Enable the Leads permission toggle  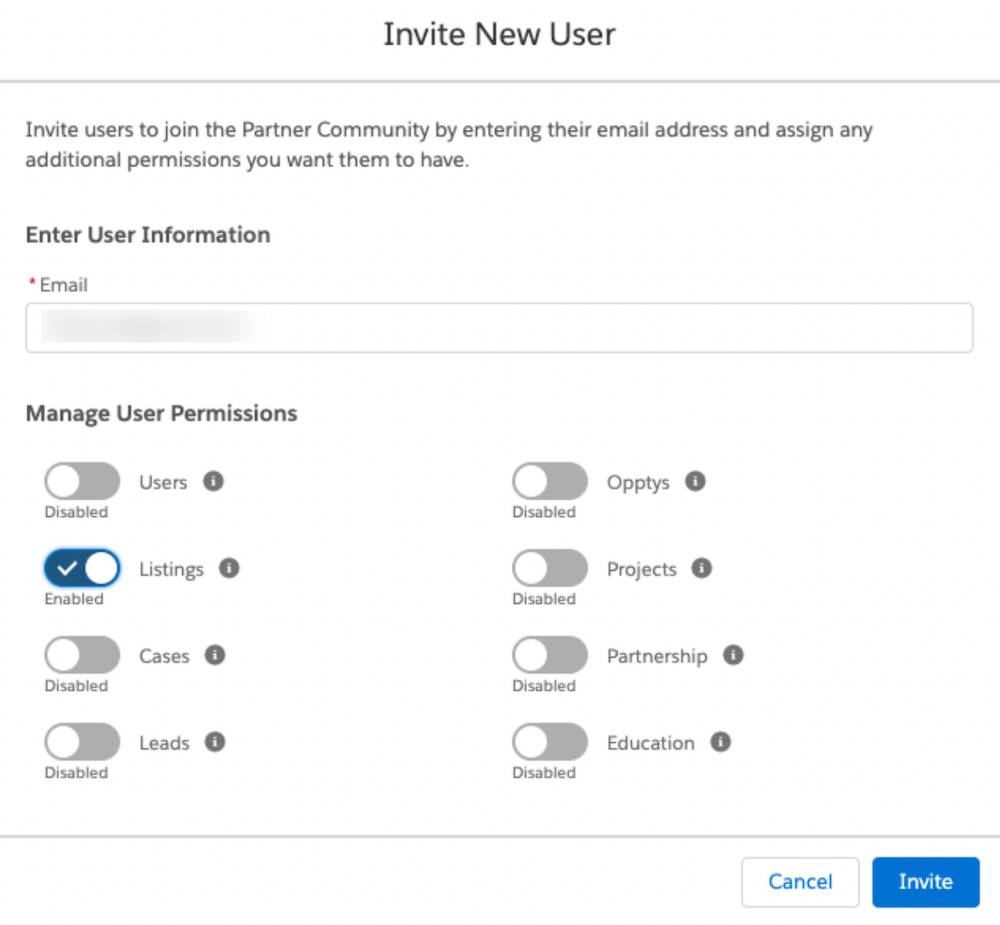(x=81, y=742)
